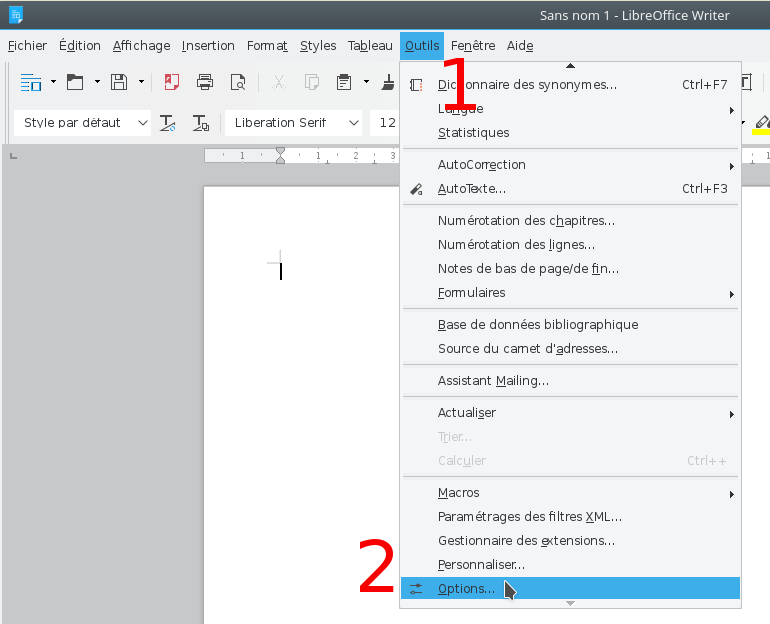Click the Update selected style icon
The height and width of the screenshot is (624, 770).
168,123
